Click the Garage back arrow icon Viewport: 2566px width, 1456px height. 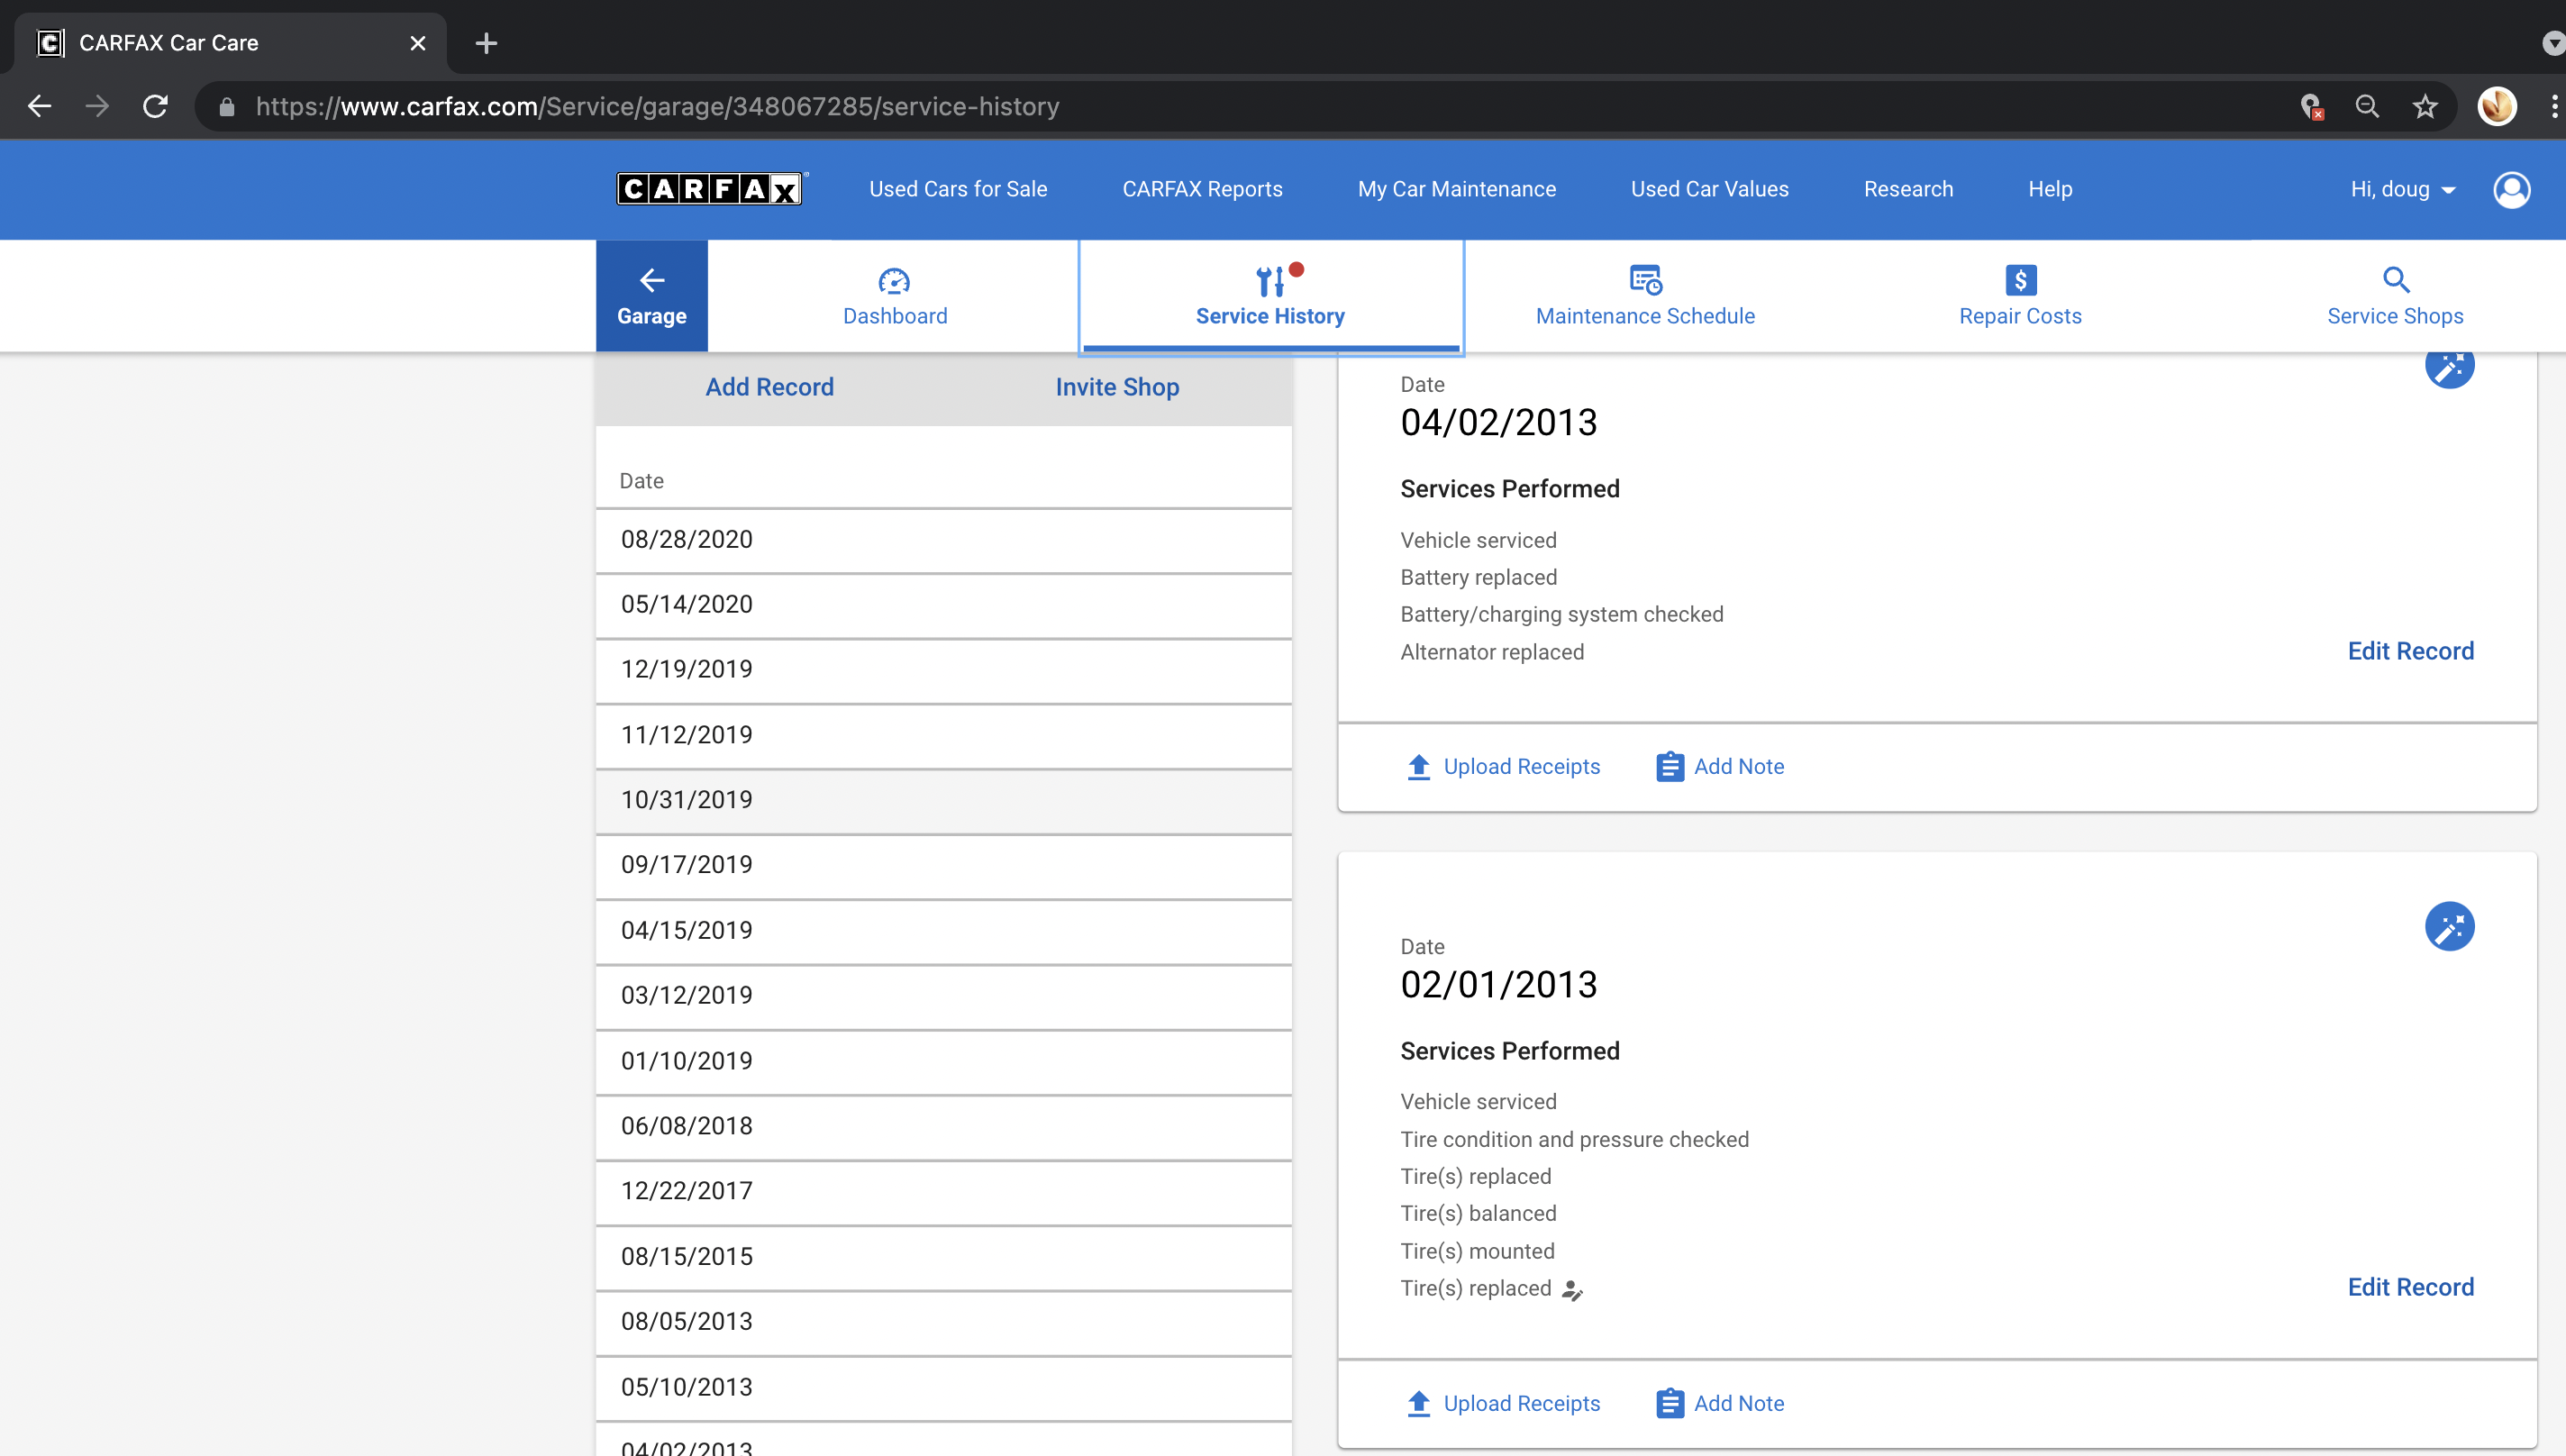(652, 280)
